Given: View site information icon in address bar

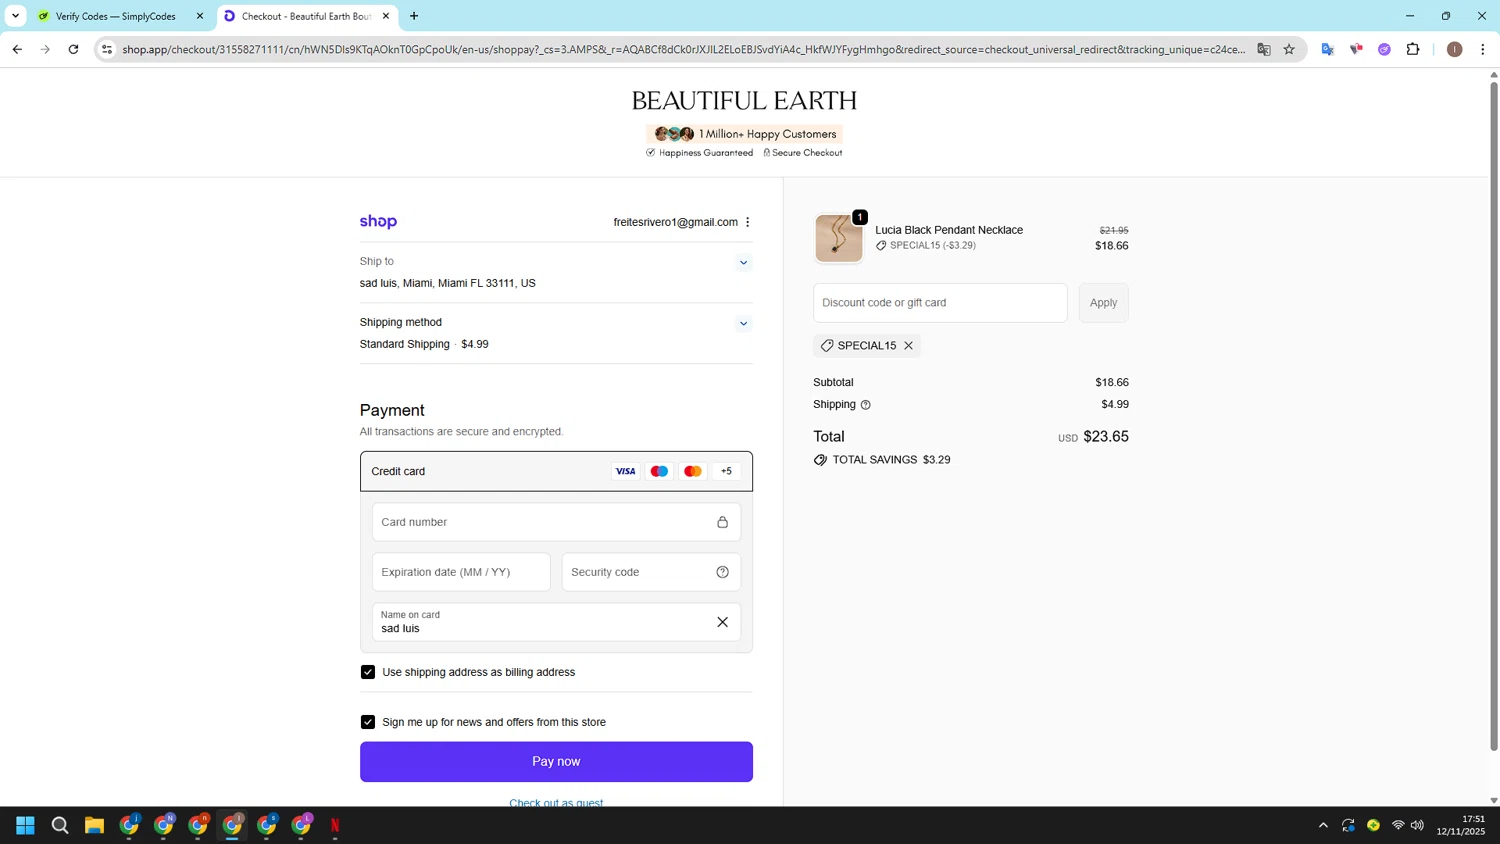Looking at the screenshot, I should pyautogui.click(x=107, y=49).
